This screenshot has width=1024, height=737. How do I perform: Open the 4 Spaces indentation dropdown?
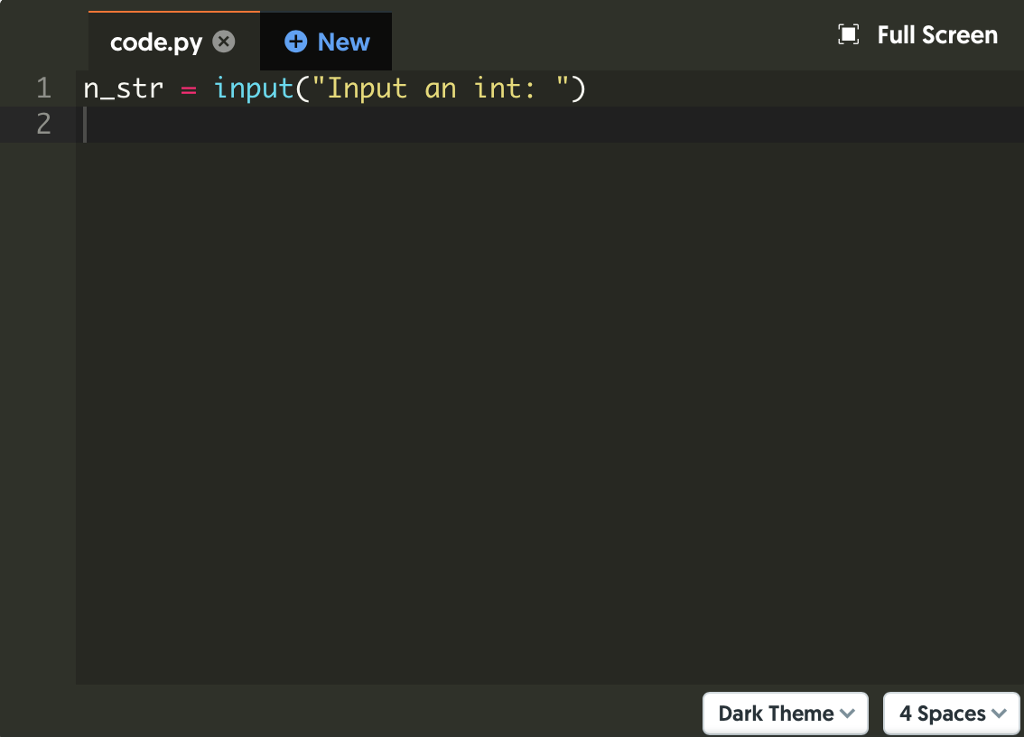(951, 713)
